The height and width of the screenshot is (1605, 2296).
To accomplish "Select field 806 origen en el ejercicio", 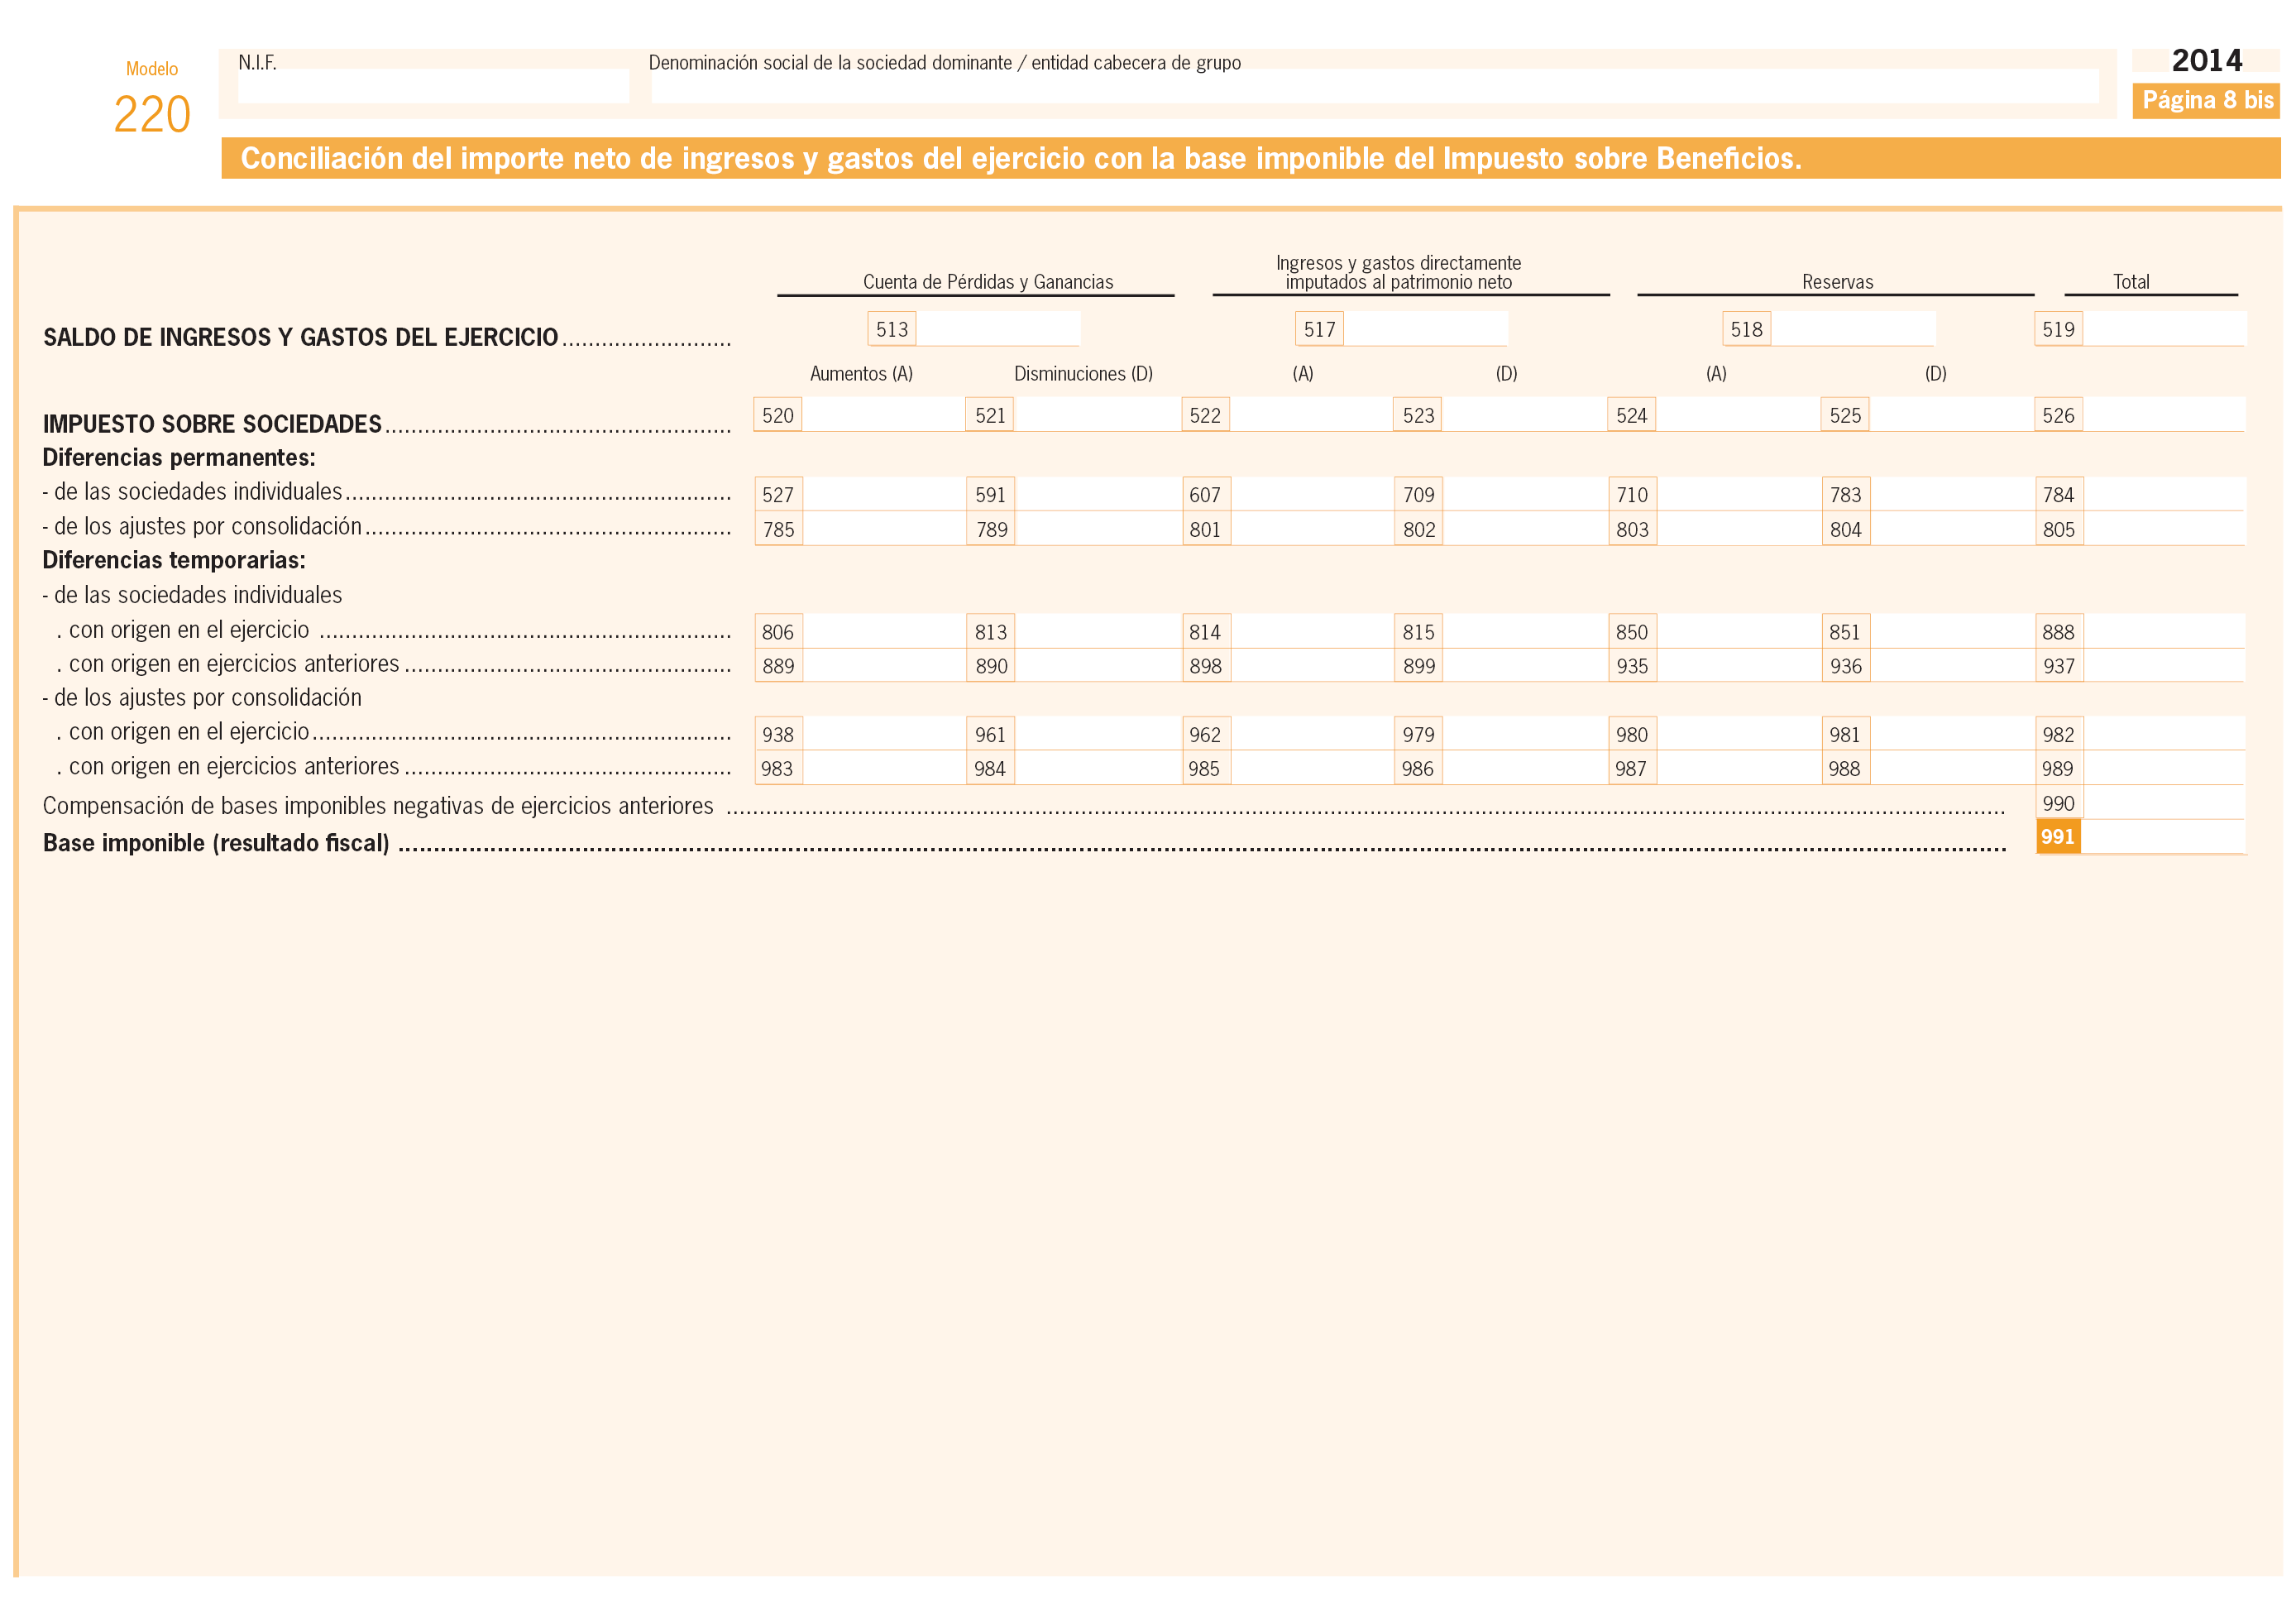I will [x=884, y=632].
